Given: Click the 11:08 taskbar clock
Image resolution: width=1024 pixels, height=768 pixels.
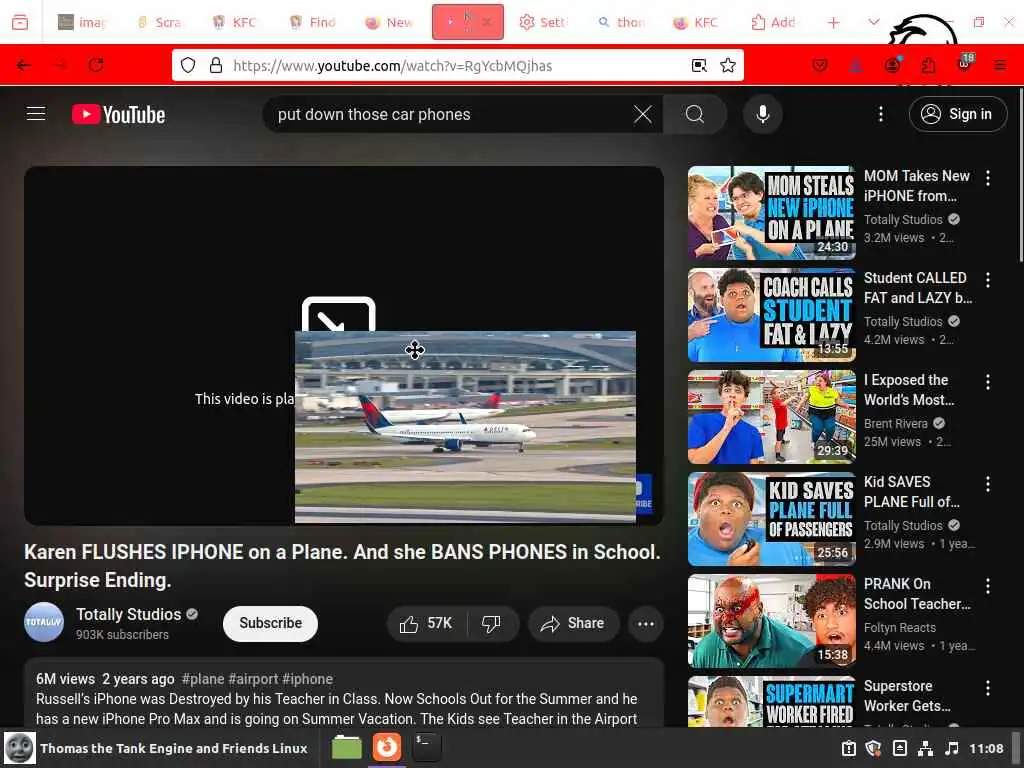Looking at the screenshot, I should [x=985, y=748].
